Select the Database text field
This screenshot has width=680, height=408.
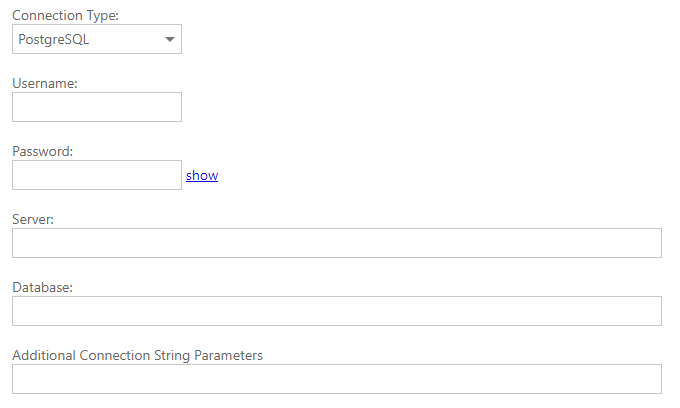click(x=336, y=311)
